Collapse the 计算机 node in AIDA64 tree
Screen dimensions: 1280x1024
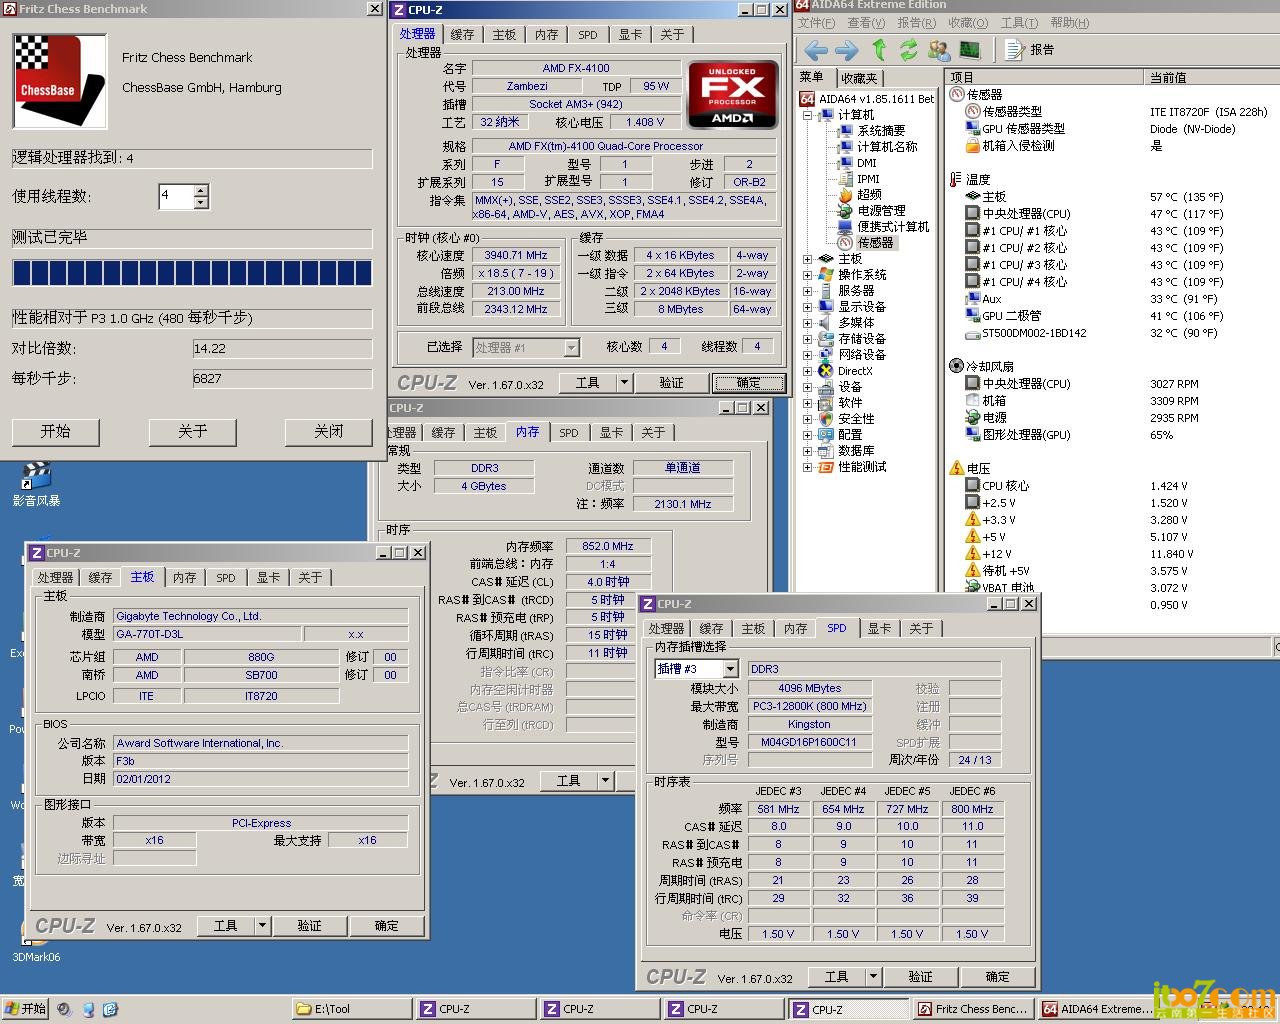pos(807,115)
